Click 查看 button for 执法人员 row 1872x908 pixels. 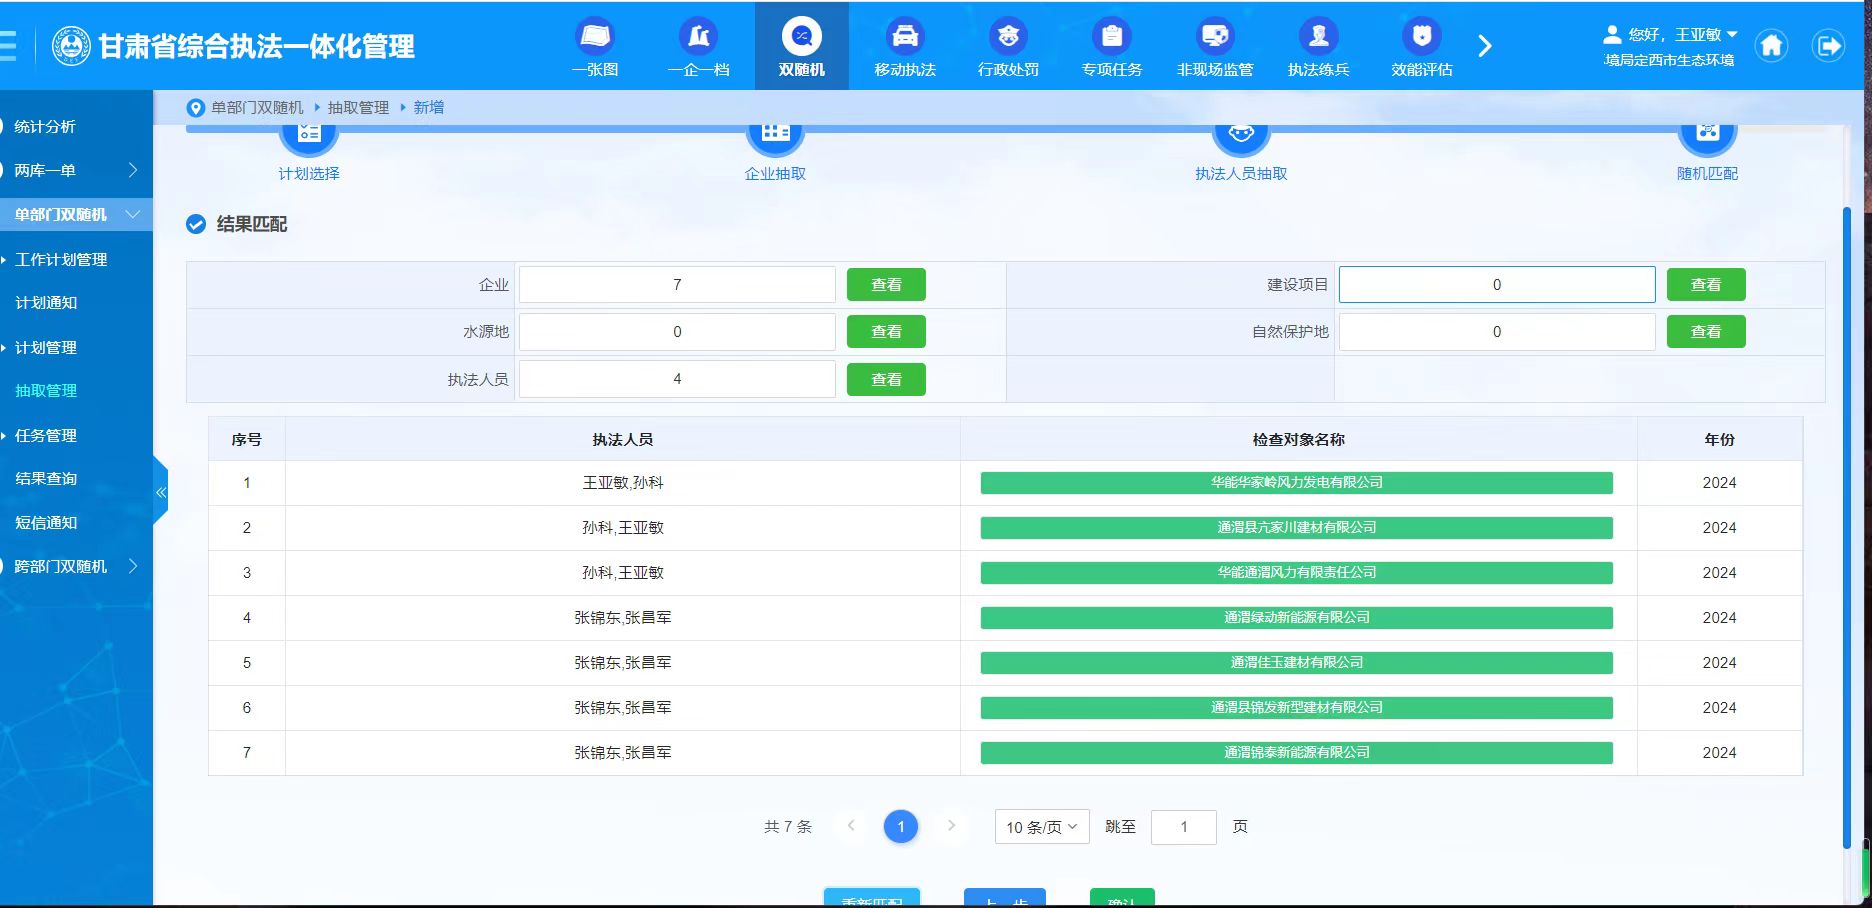pyautogui.click(x=886, y=380)
